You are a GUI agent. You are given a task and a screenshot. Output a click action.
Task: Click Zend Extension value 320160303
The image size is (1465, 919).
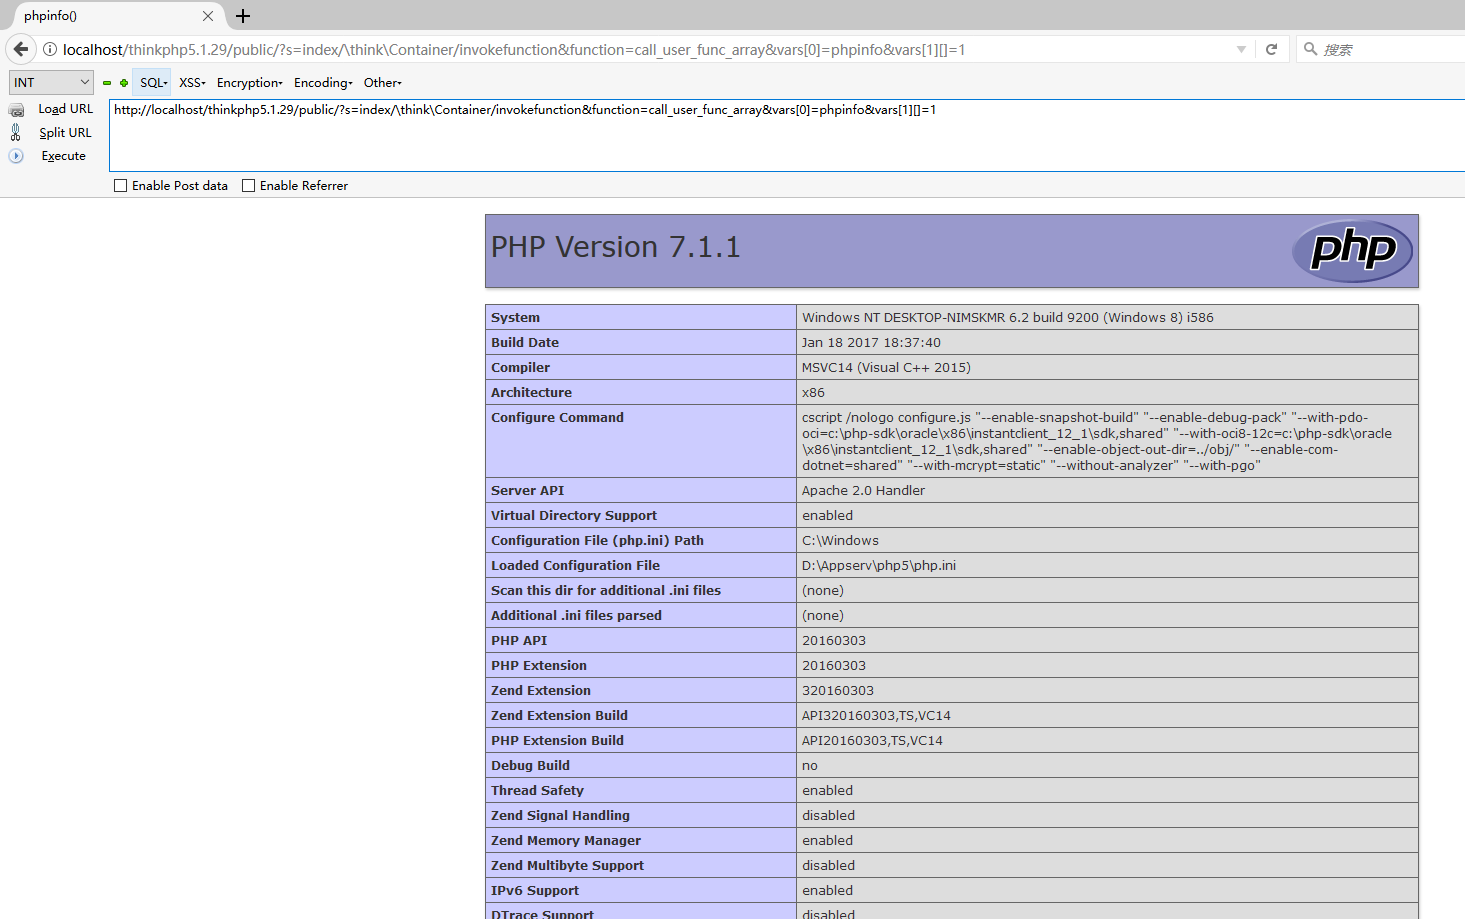click(x=838, y=691)
